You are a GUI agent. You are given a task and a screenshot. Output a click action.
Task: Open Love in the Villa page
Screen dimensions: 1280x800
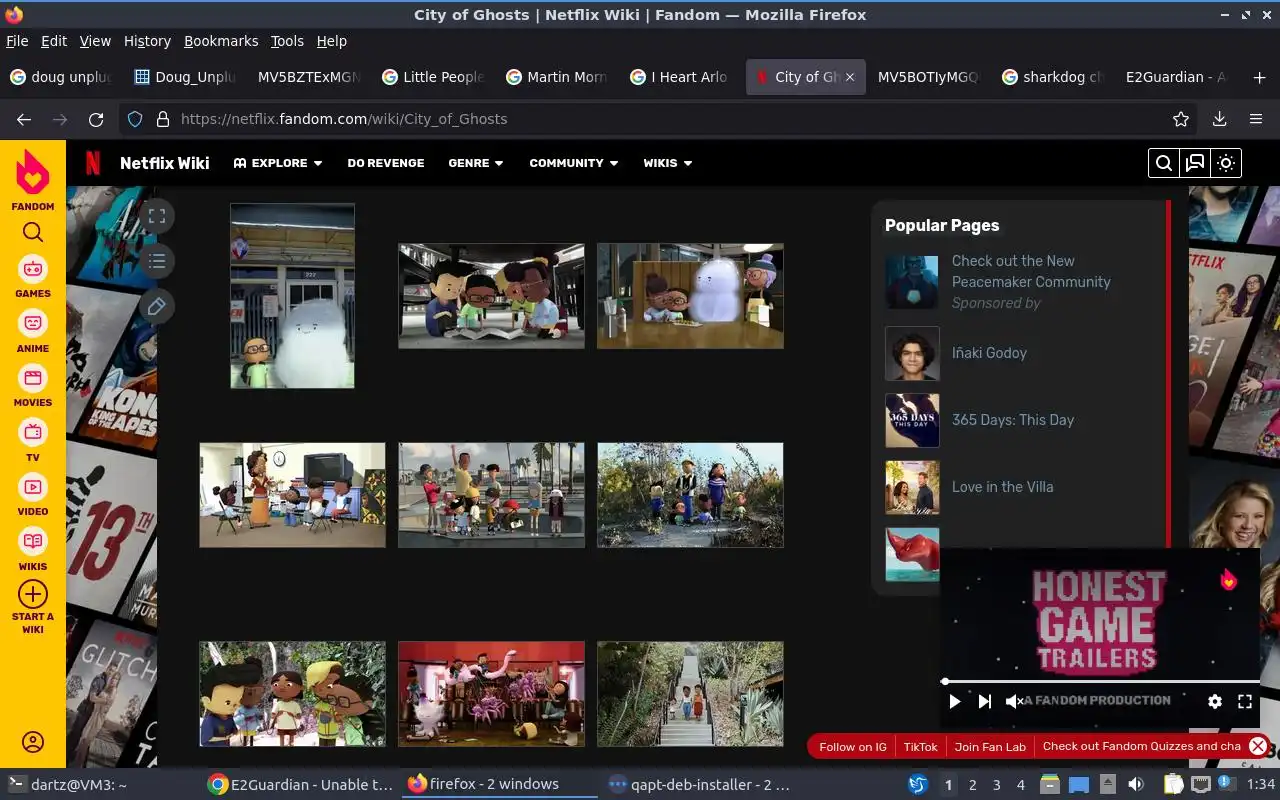(1002, 487)
